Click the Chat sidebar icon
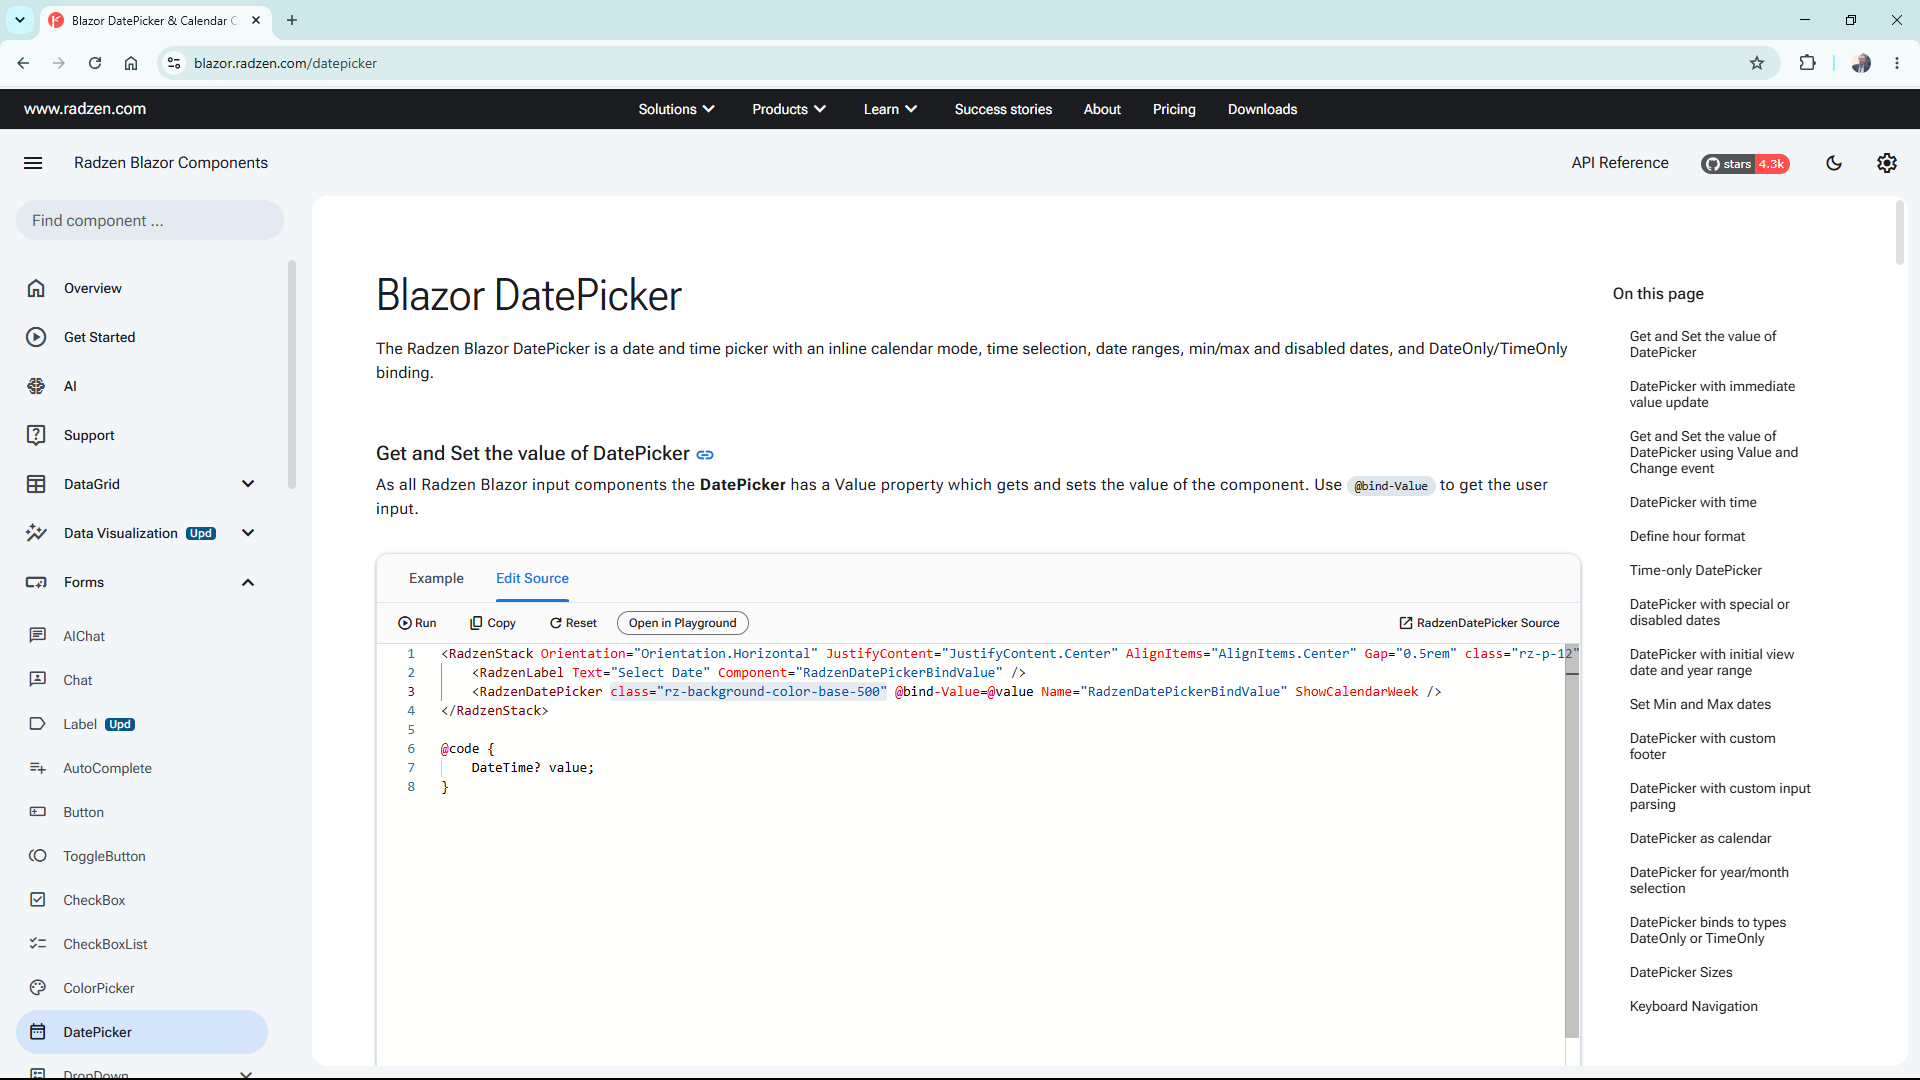The width and height of the screenshot is (1920, 1080). pos(38,679)
